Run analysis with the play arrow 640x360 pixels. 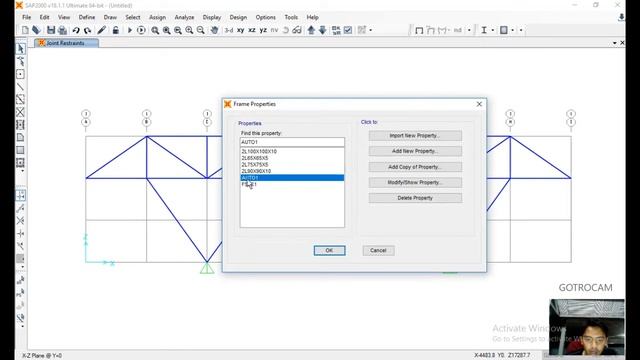point(130,30)
